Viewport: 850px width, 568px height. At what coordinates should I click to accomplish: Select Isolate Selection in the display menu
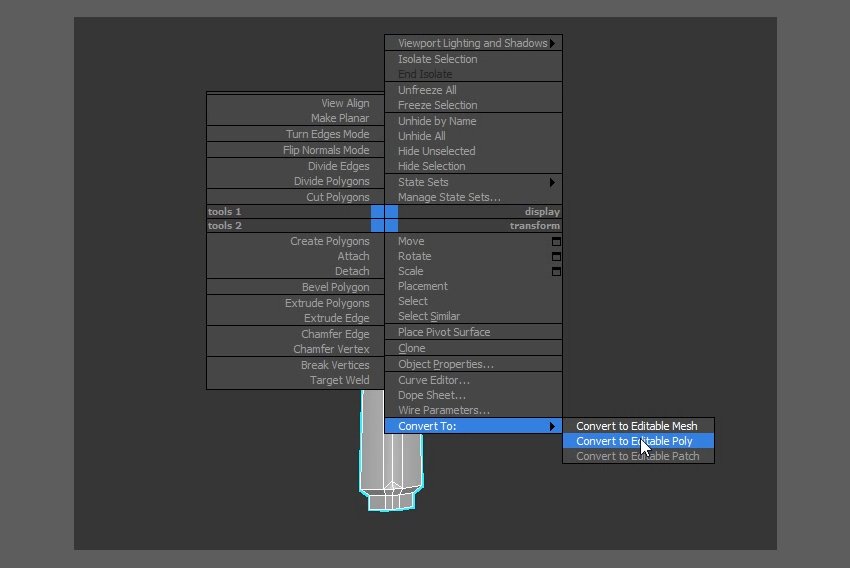pos(437,59)
